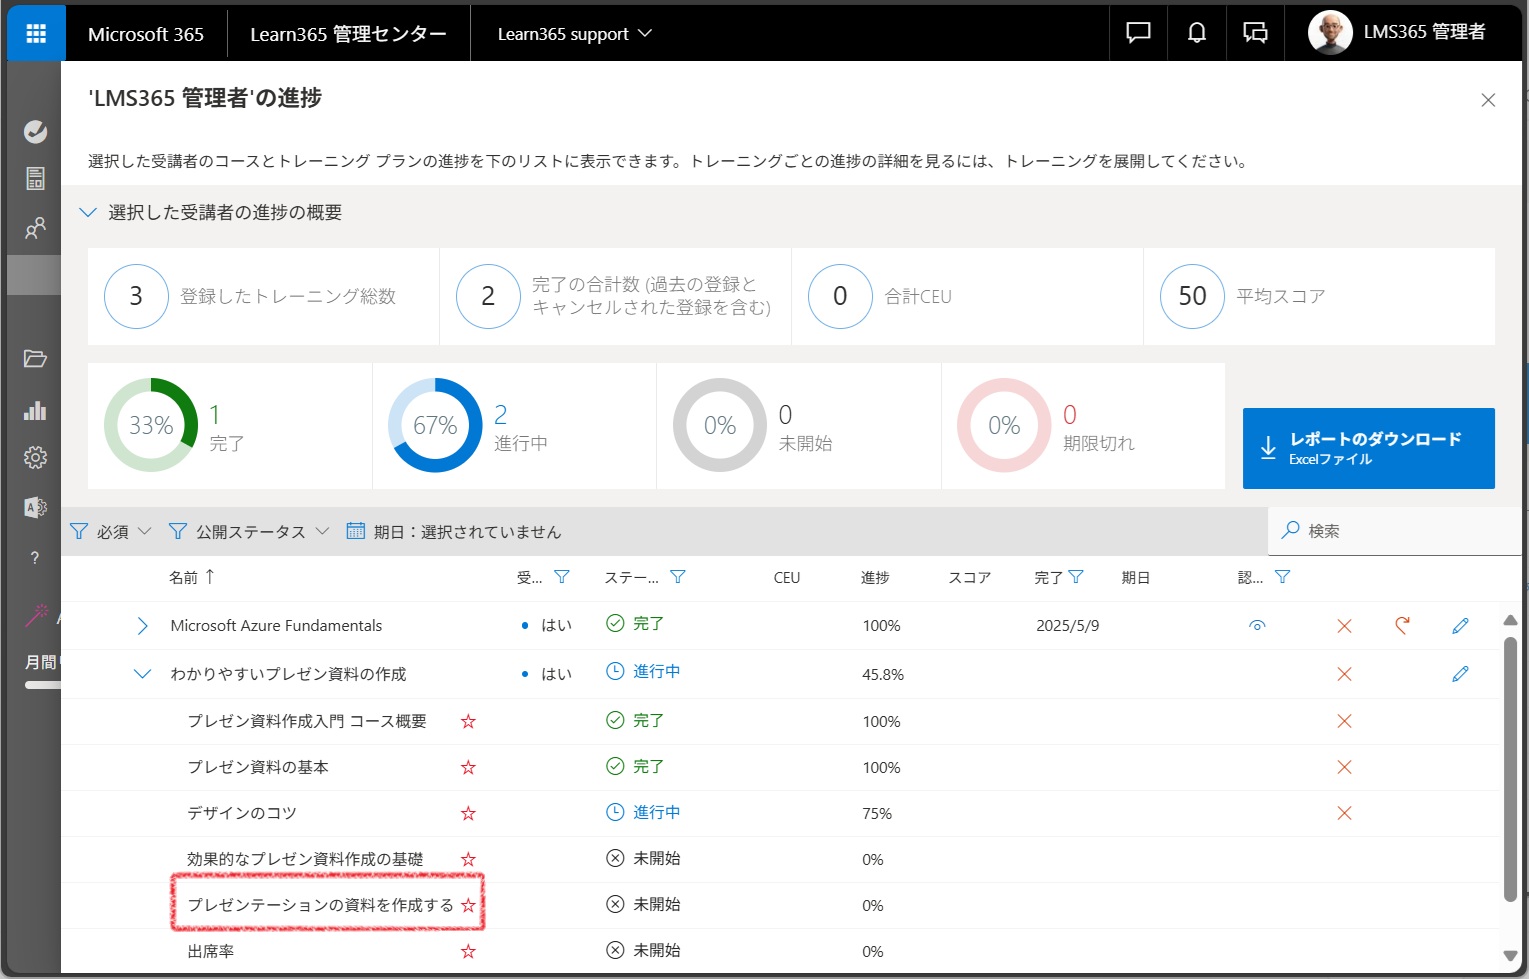Open the 必須 filter dropdown
This screenshot has height=979, width=1529.
pyautogui.click(x=111, y=531)
